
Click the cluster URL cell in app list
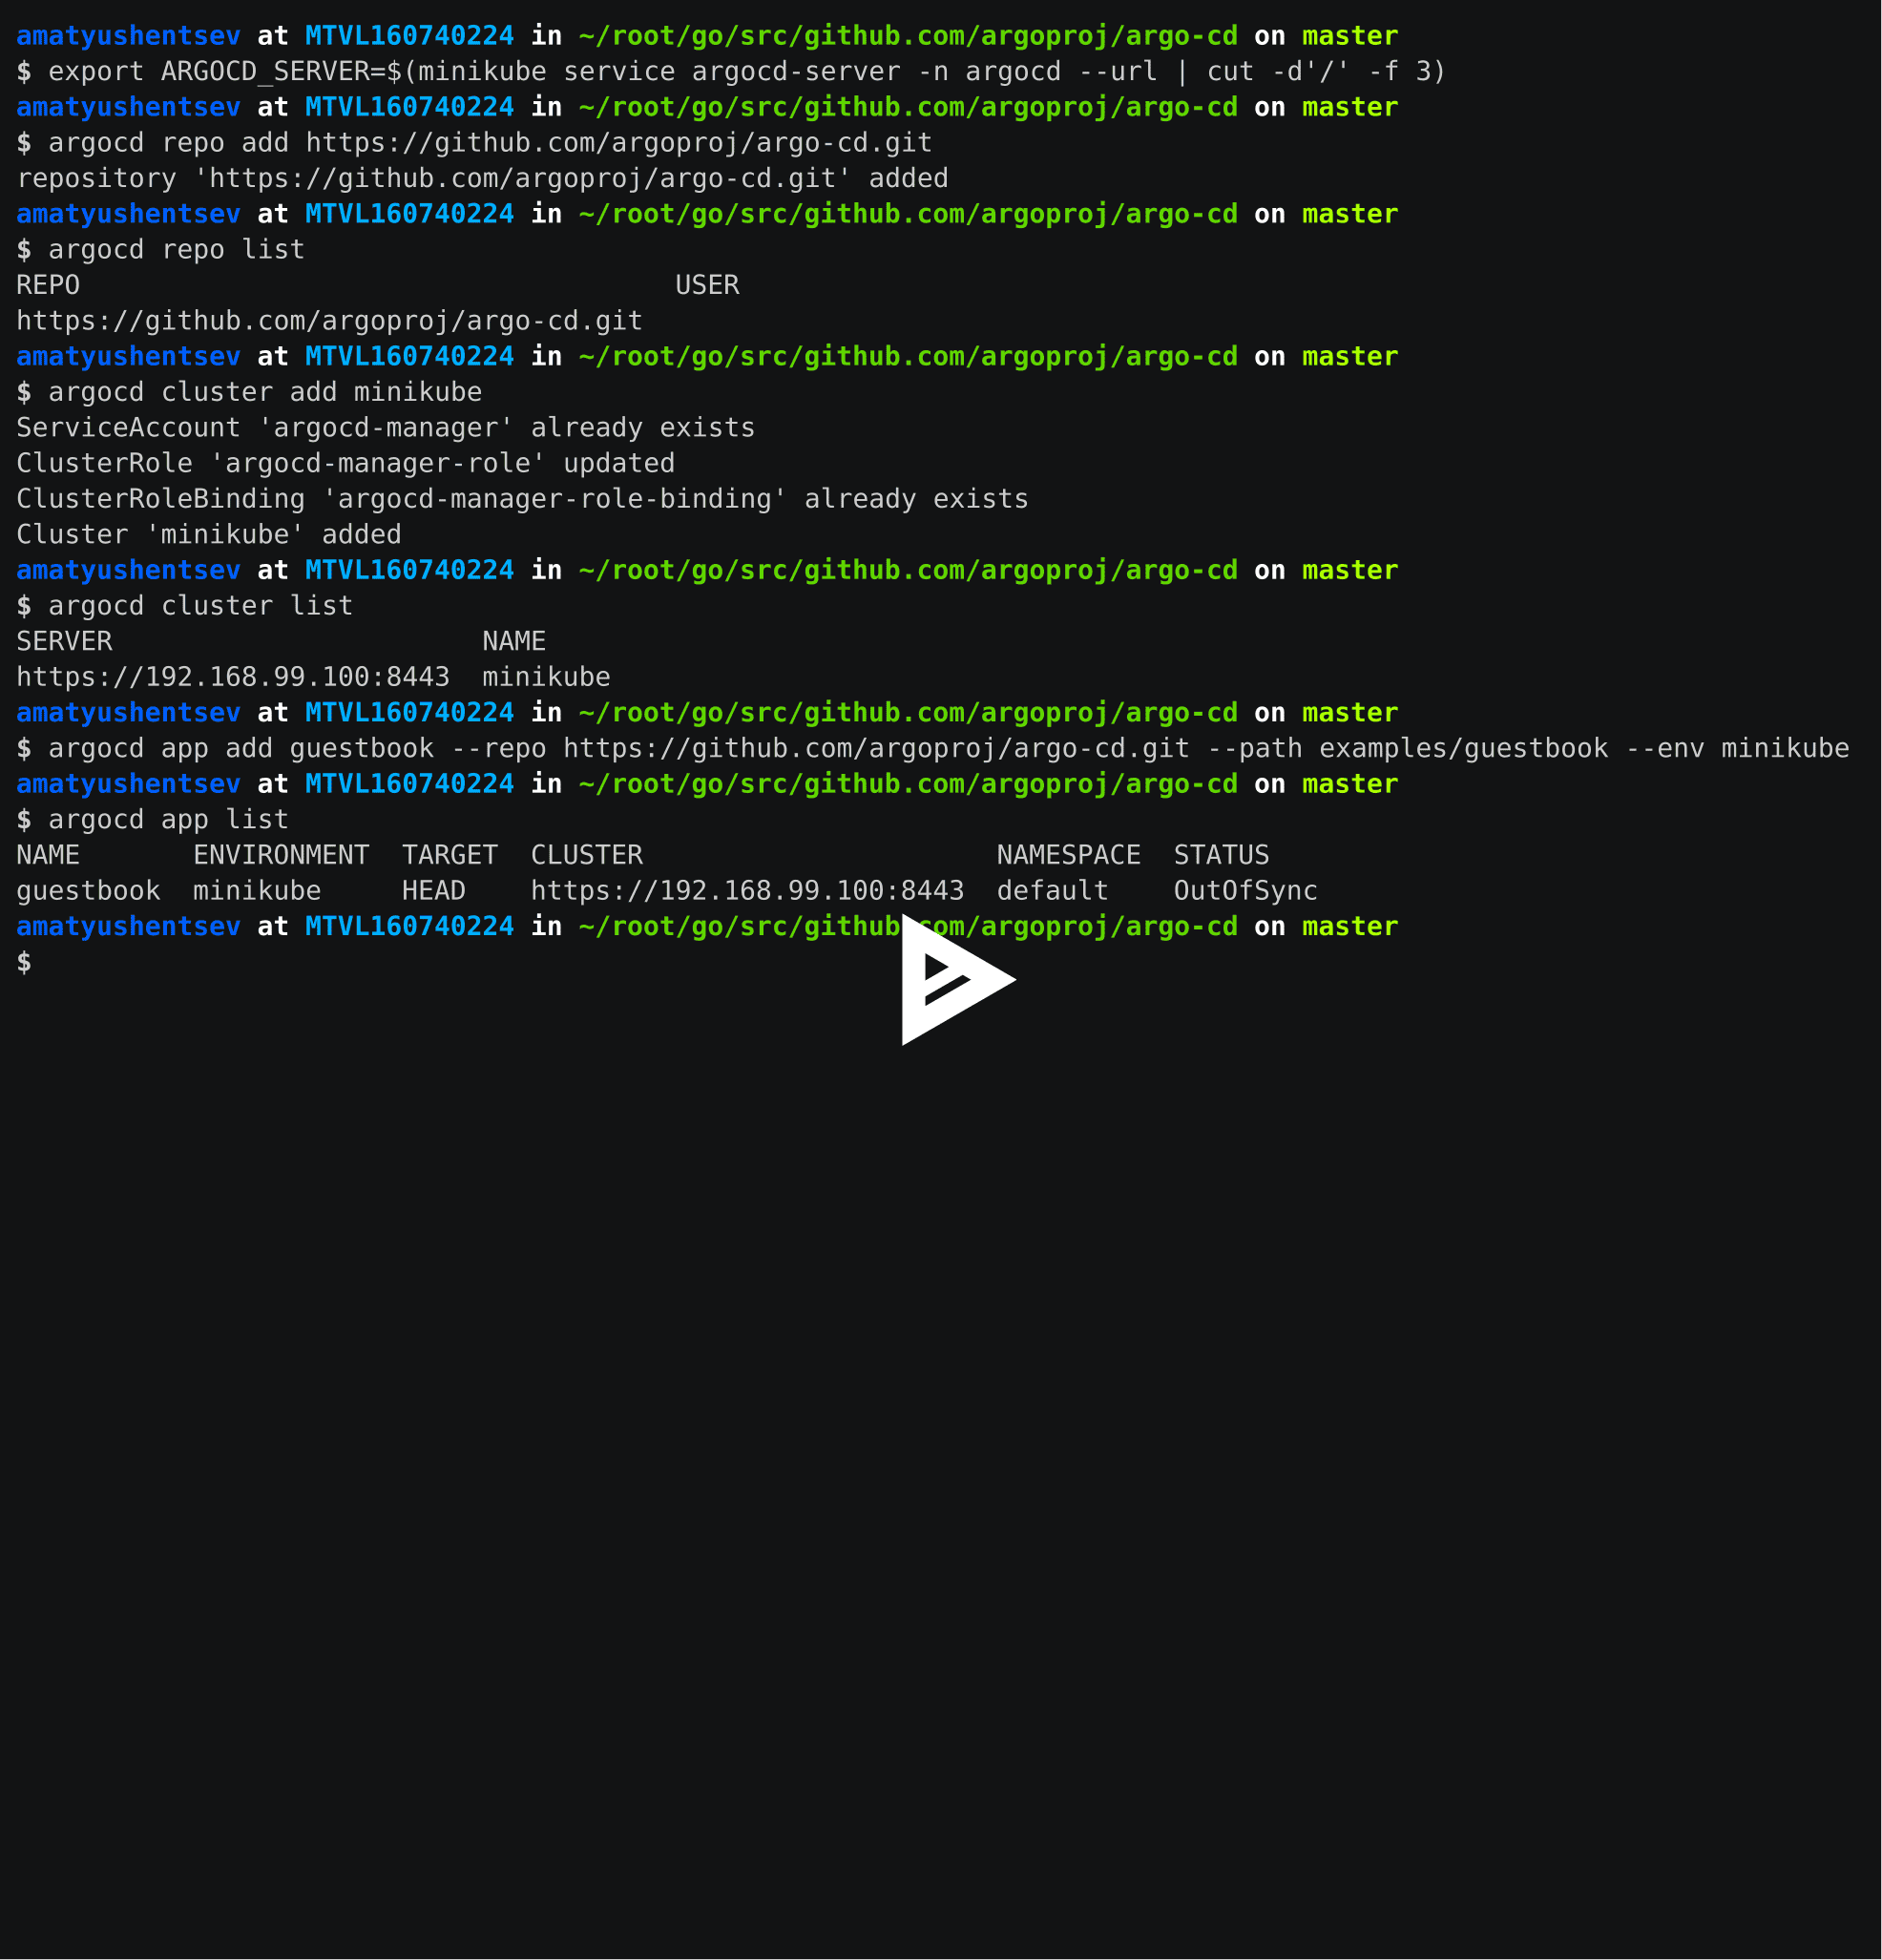(x=747, y=891)
